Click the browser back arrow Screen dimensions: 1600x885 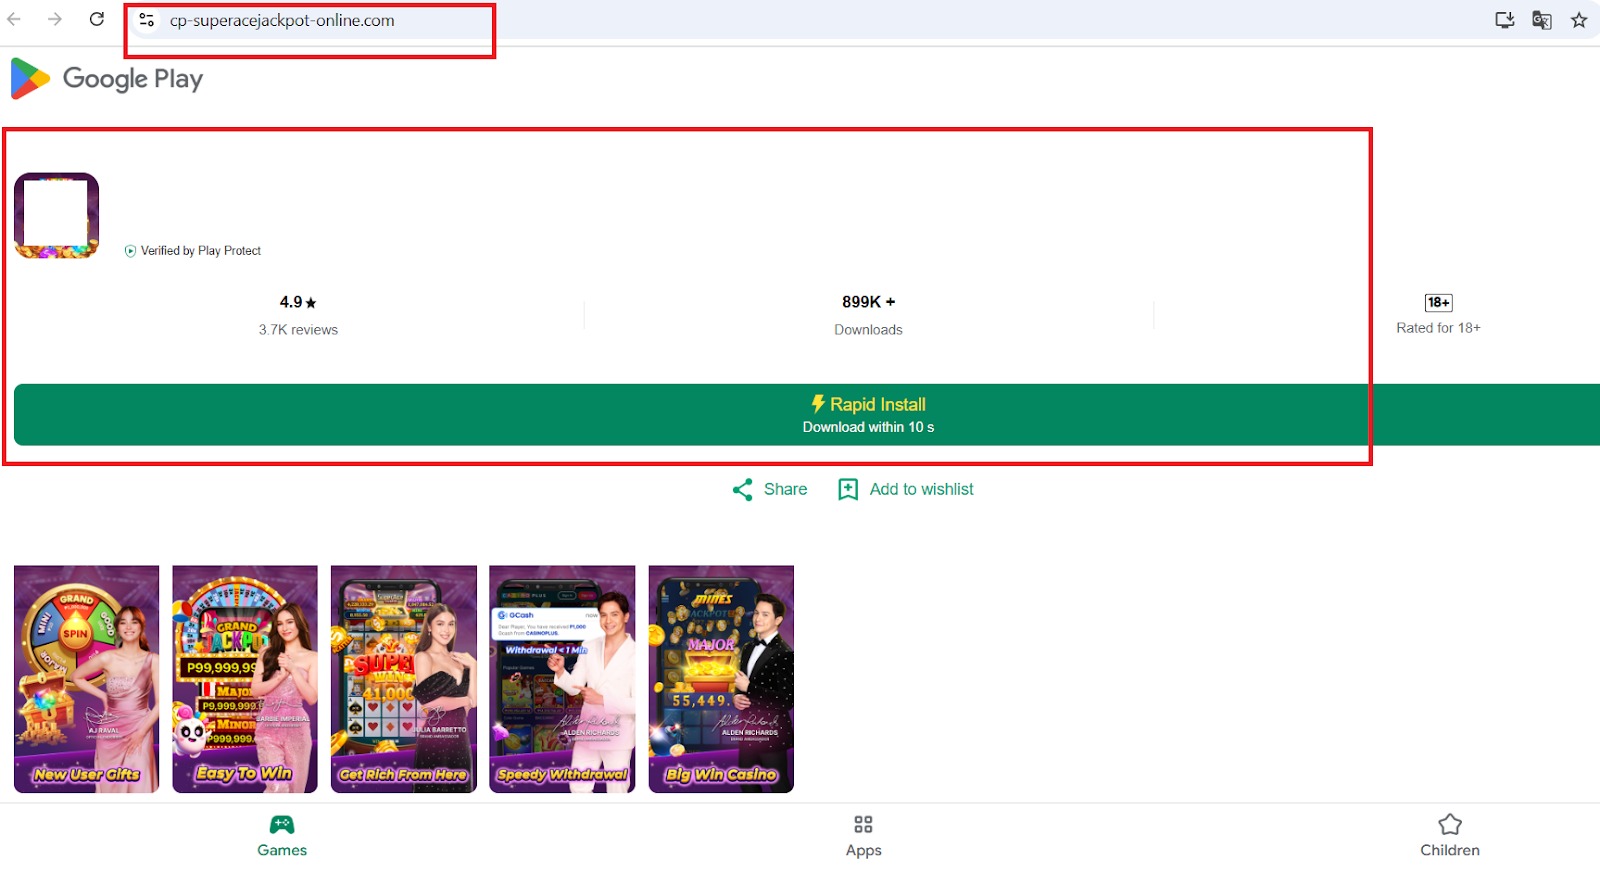(x=14, y=19)
